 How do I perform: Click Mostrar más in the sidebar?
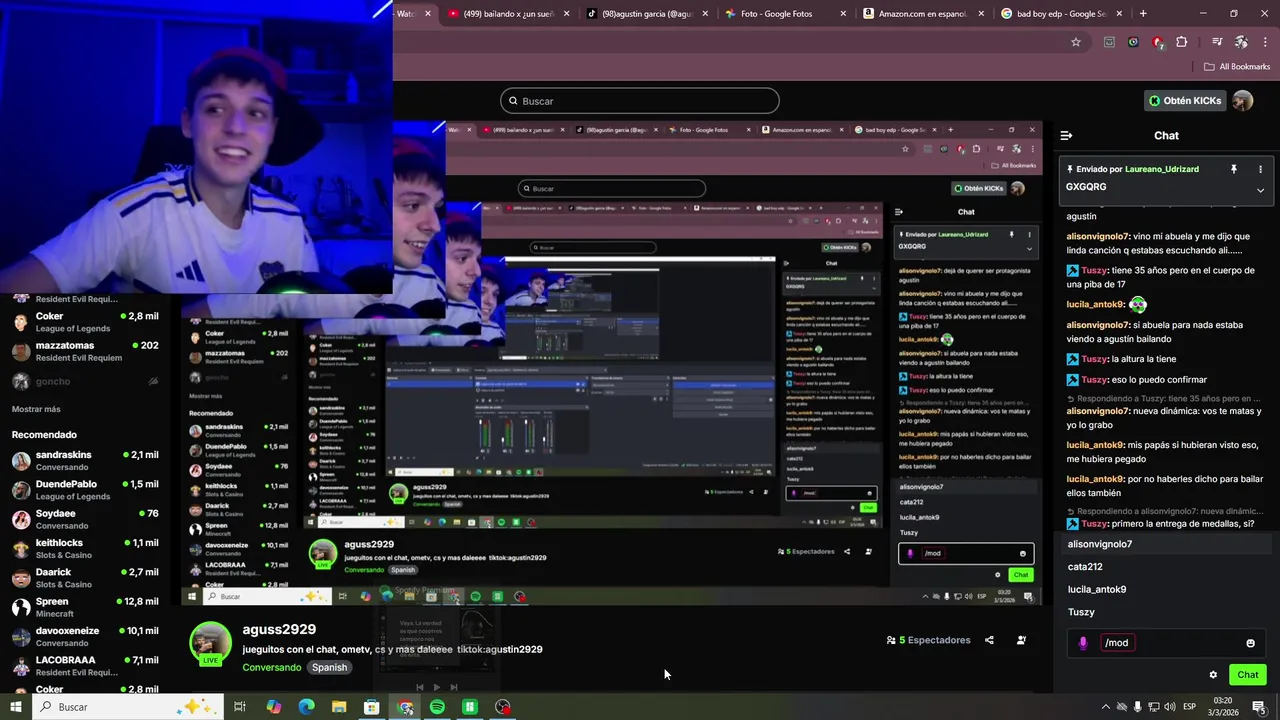tap(36, 409)
